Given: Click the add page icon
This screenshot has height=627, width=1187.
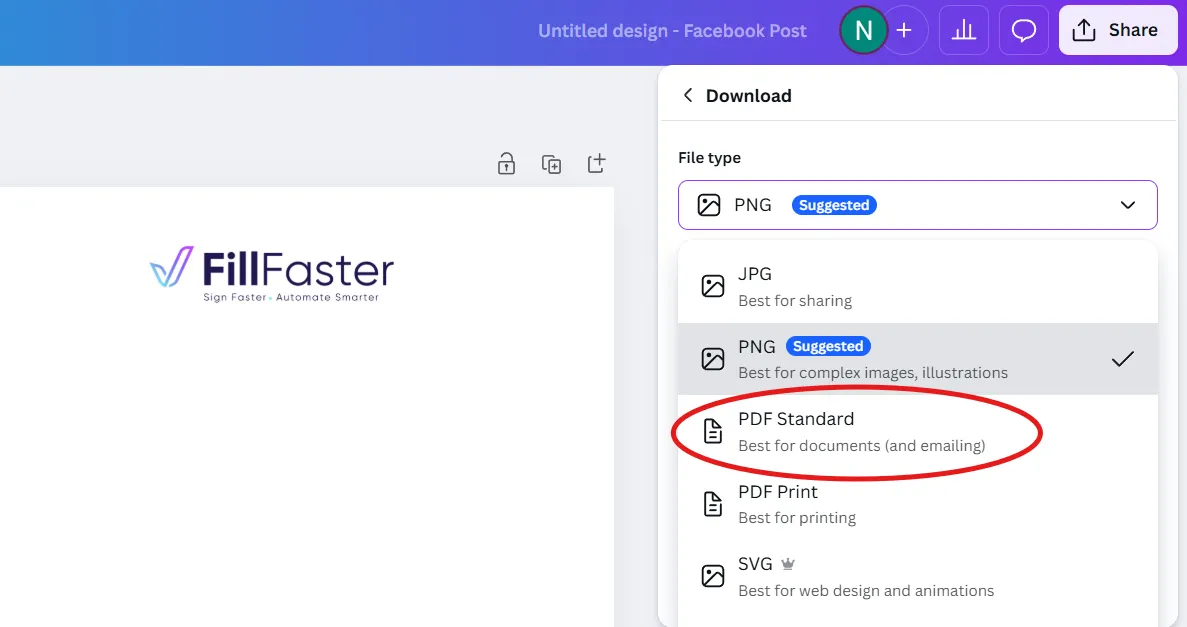Looking at the screenshot, I should (596, 163).
